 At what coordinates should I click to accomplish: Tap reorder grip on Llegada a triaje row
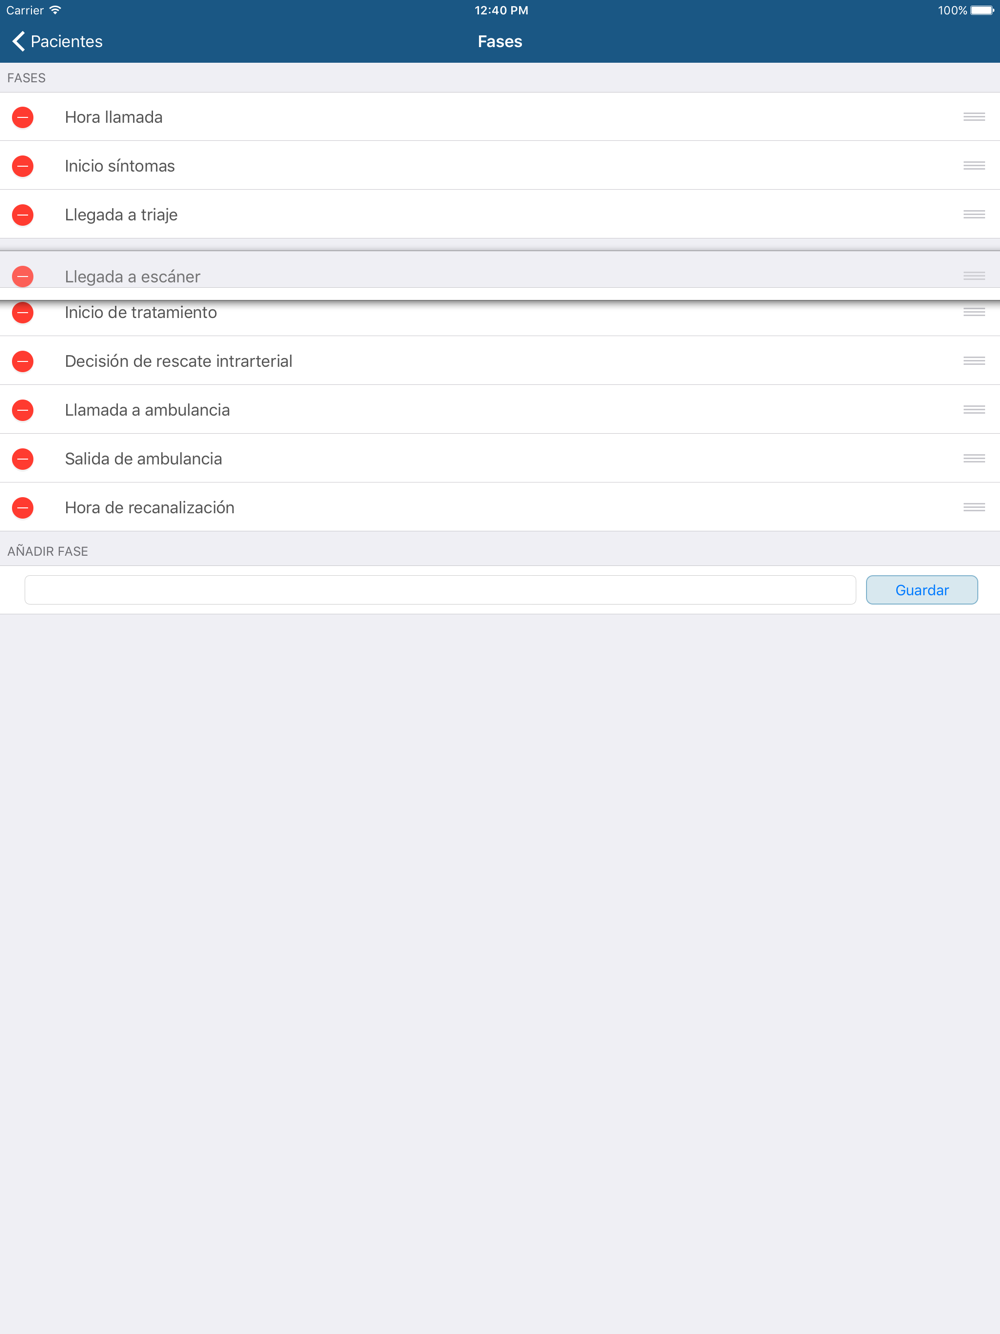coord(974,215)
